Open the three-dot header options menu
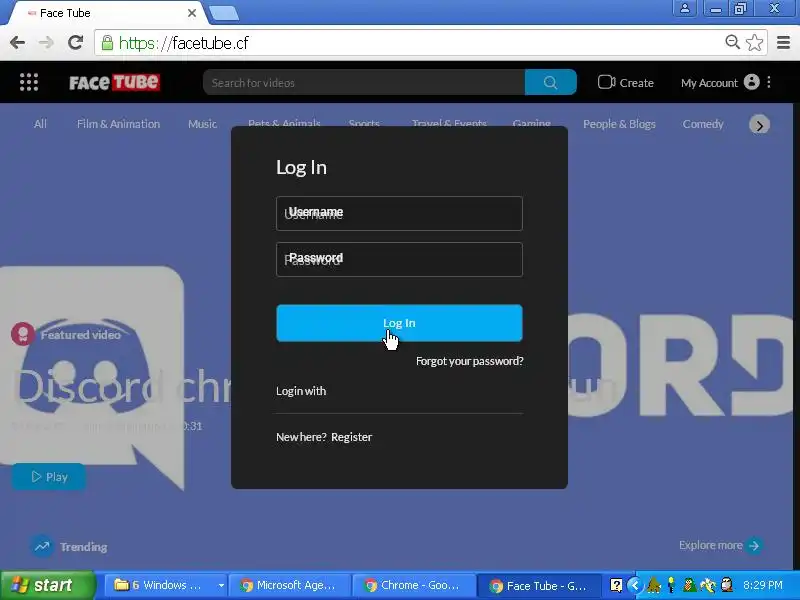Screen dimensions: 800x600 (x=769, y=82)
